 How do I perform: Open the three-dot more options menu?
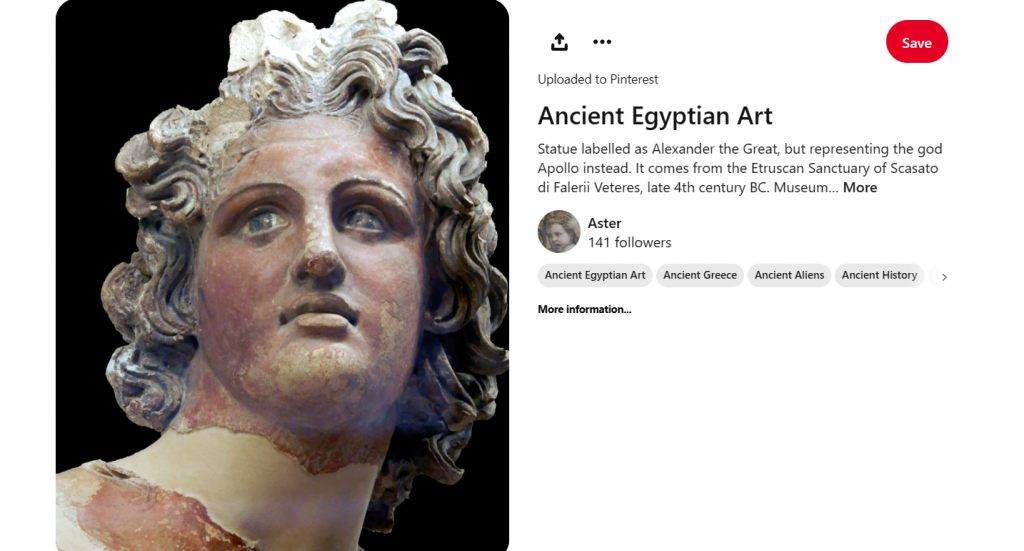[x=602, y=42]
